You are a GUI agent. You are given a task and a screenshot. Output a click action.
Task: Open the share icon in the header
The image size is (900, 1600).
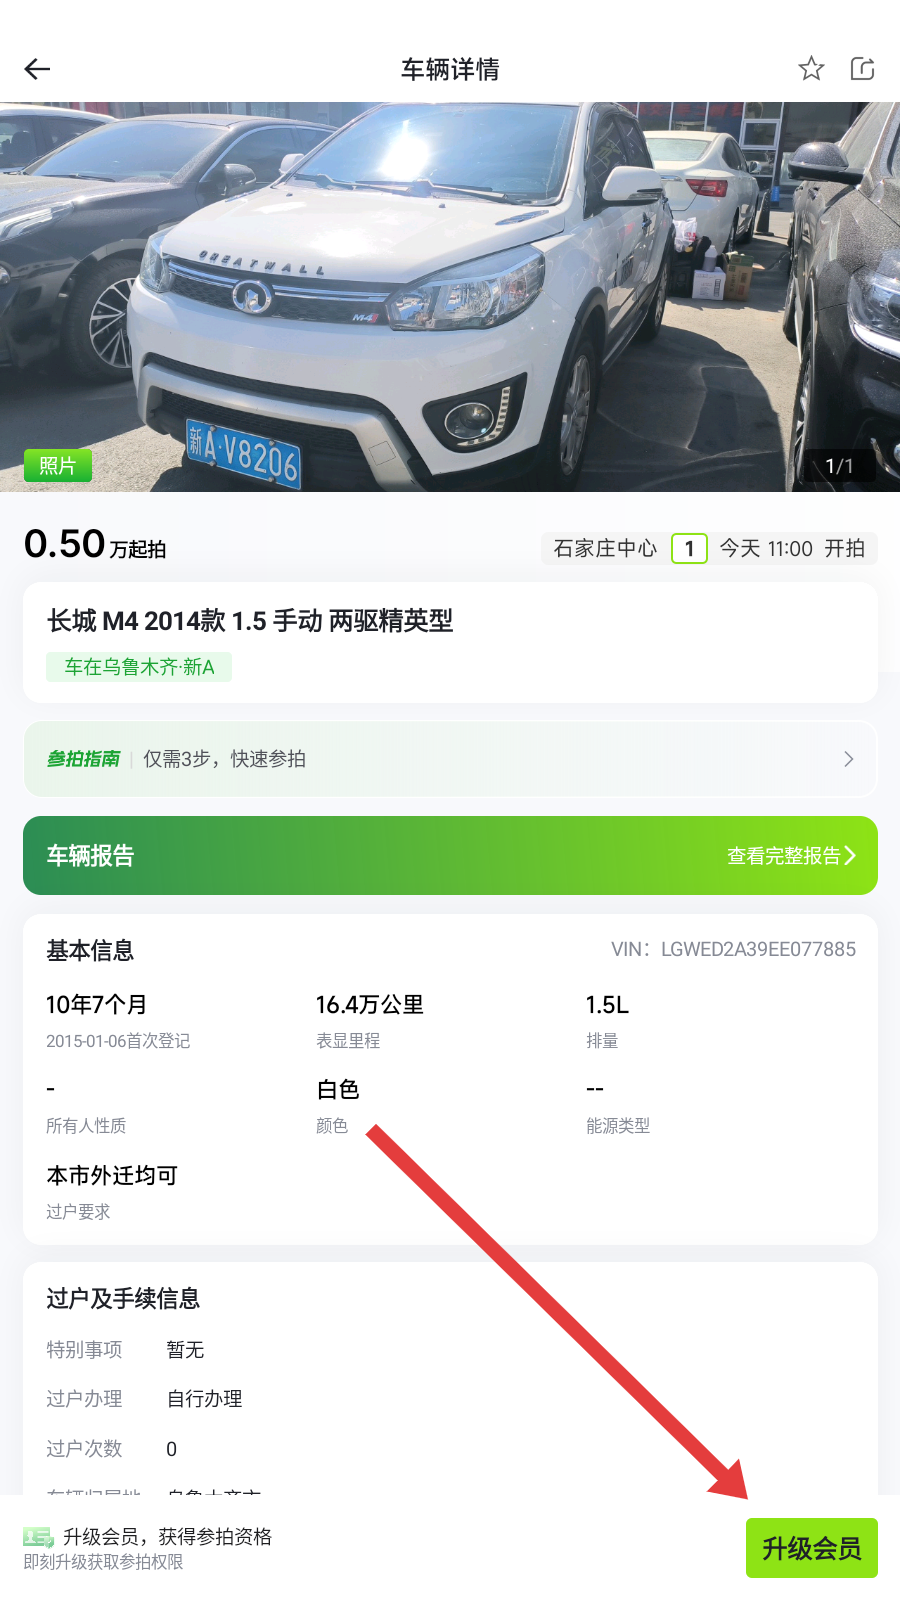point(862,69)
